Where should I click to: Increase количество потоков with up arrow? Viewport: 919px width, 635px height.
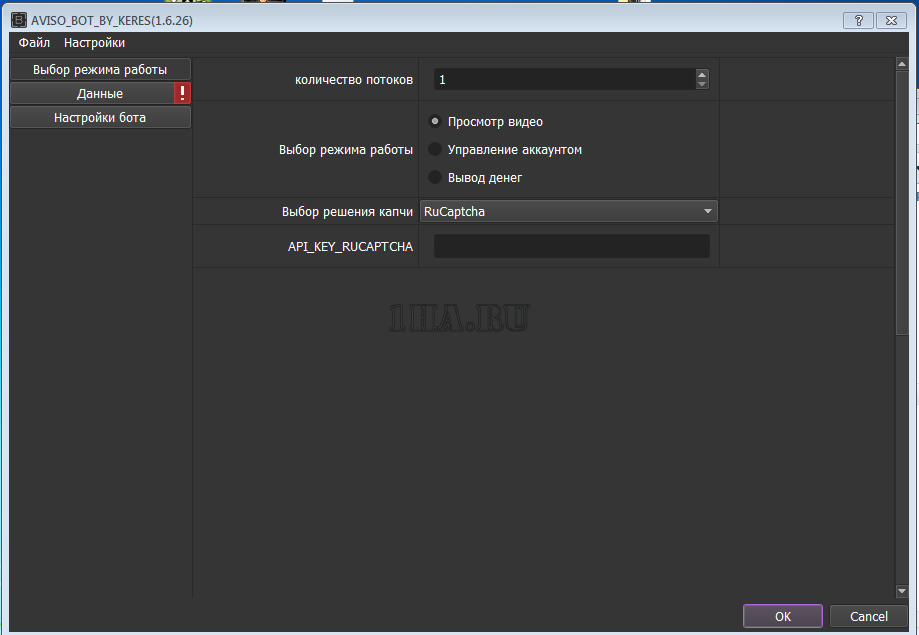(x=702, y=74)
